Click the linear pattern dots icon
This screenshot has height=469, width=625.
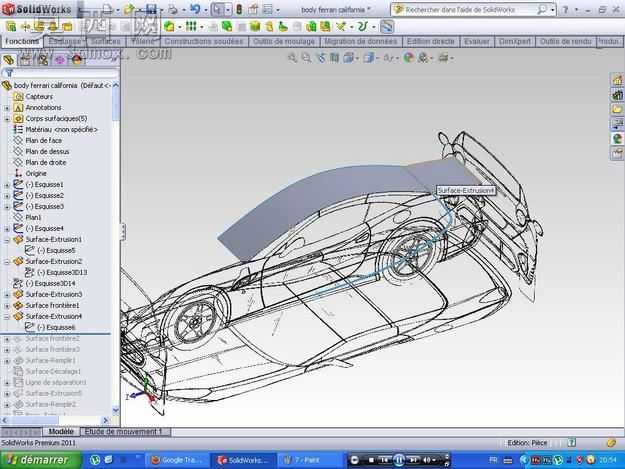(191, 27)
